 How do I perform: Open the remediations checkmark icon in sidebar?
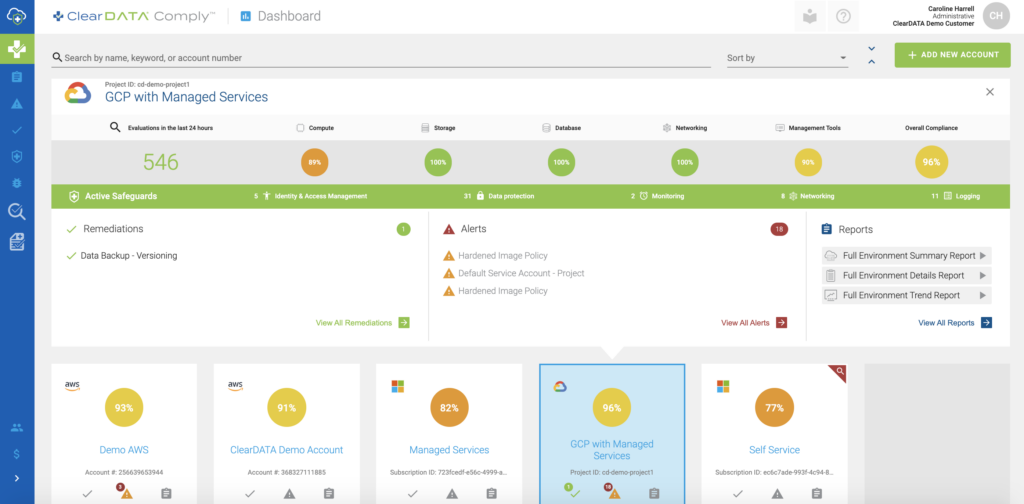(17, 130)
